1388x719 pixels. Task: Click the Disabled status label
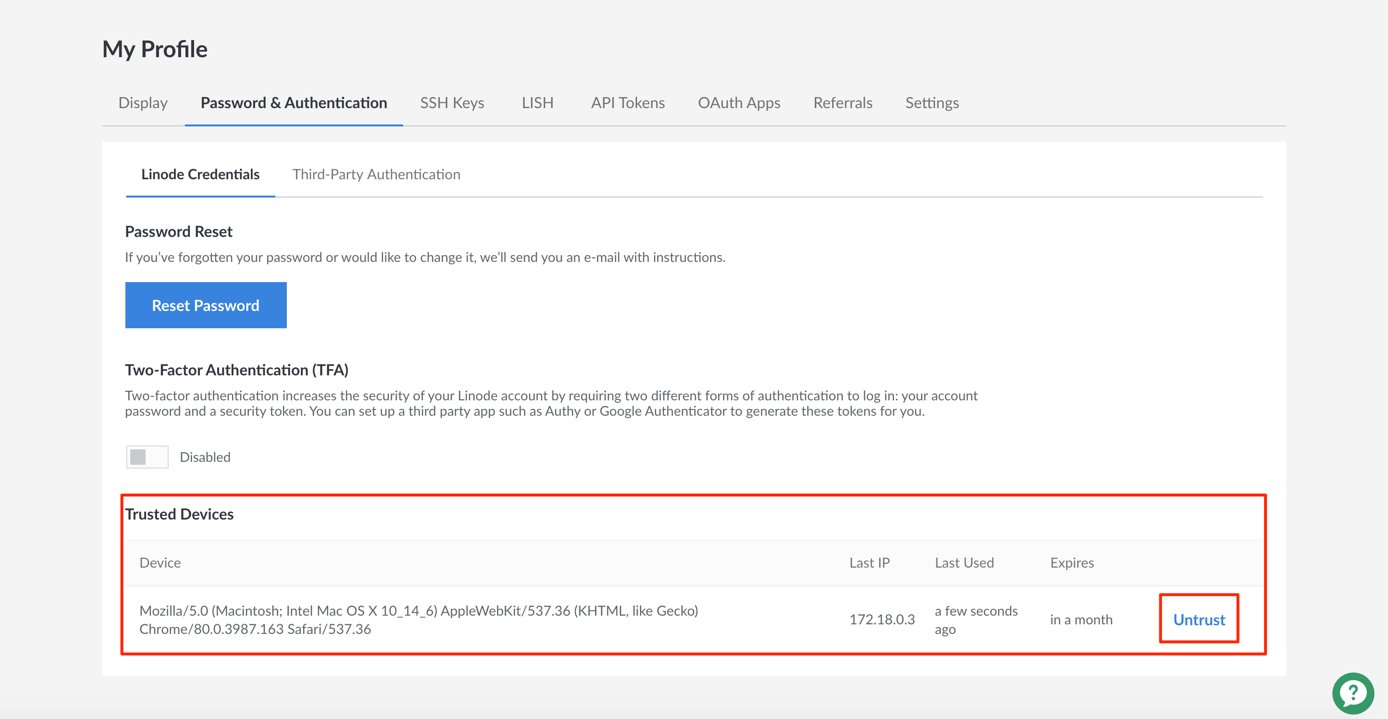click(205, 457)
